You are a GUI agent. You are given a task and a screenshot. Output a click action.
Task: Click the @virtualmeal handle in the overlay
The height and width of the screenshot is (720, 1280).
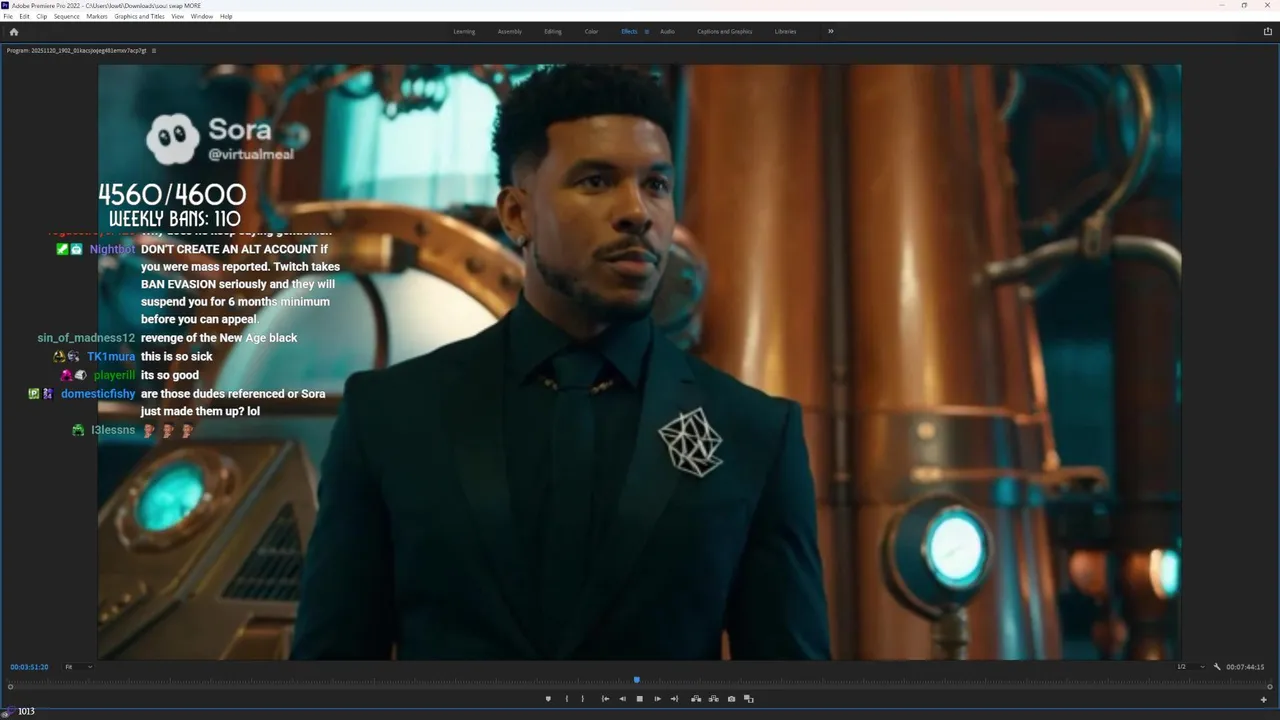(251, 155)
